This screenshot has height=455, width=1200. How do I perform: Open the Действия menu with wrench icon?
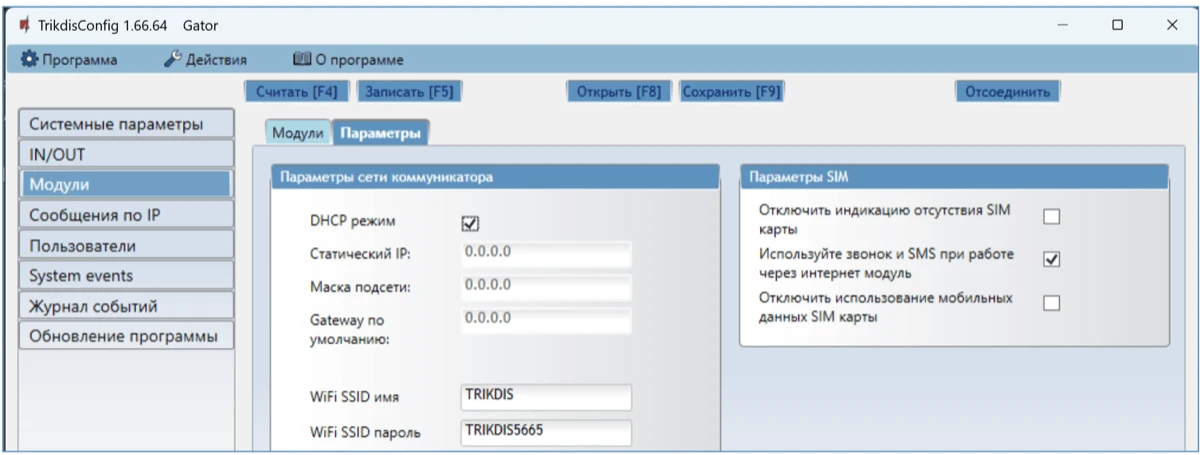205,60
